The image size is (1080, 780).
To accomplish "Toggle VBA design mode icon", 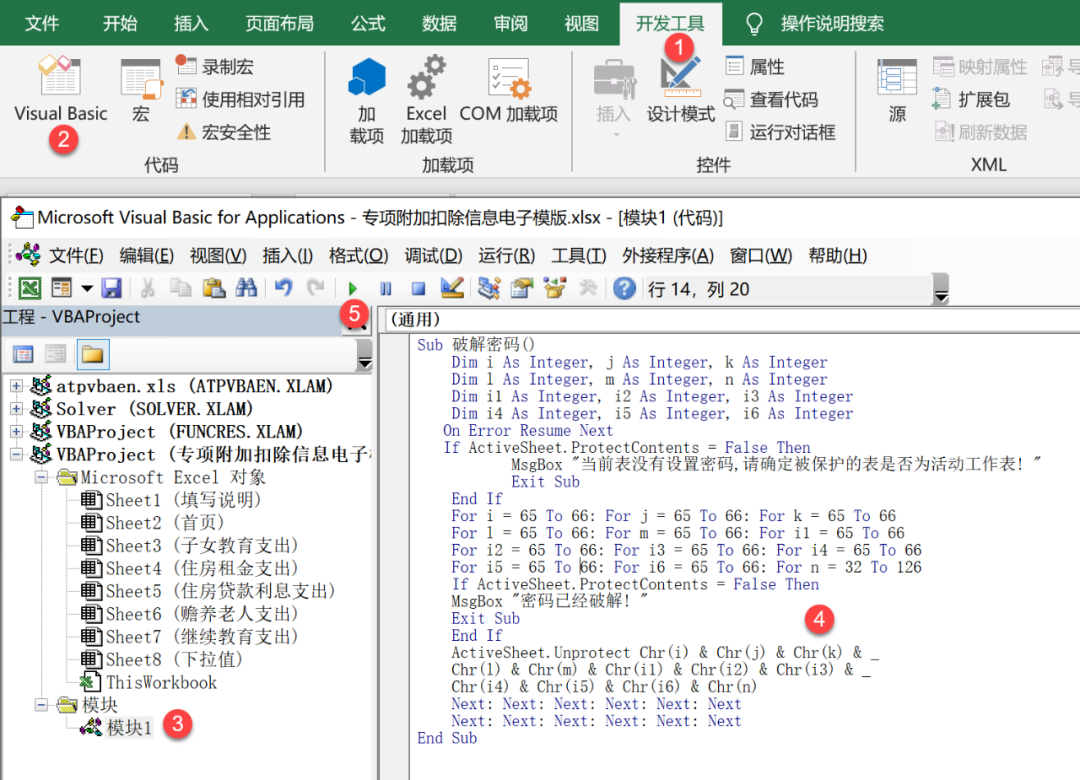I will [x=452, y=288].
